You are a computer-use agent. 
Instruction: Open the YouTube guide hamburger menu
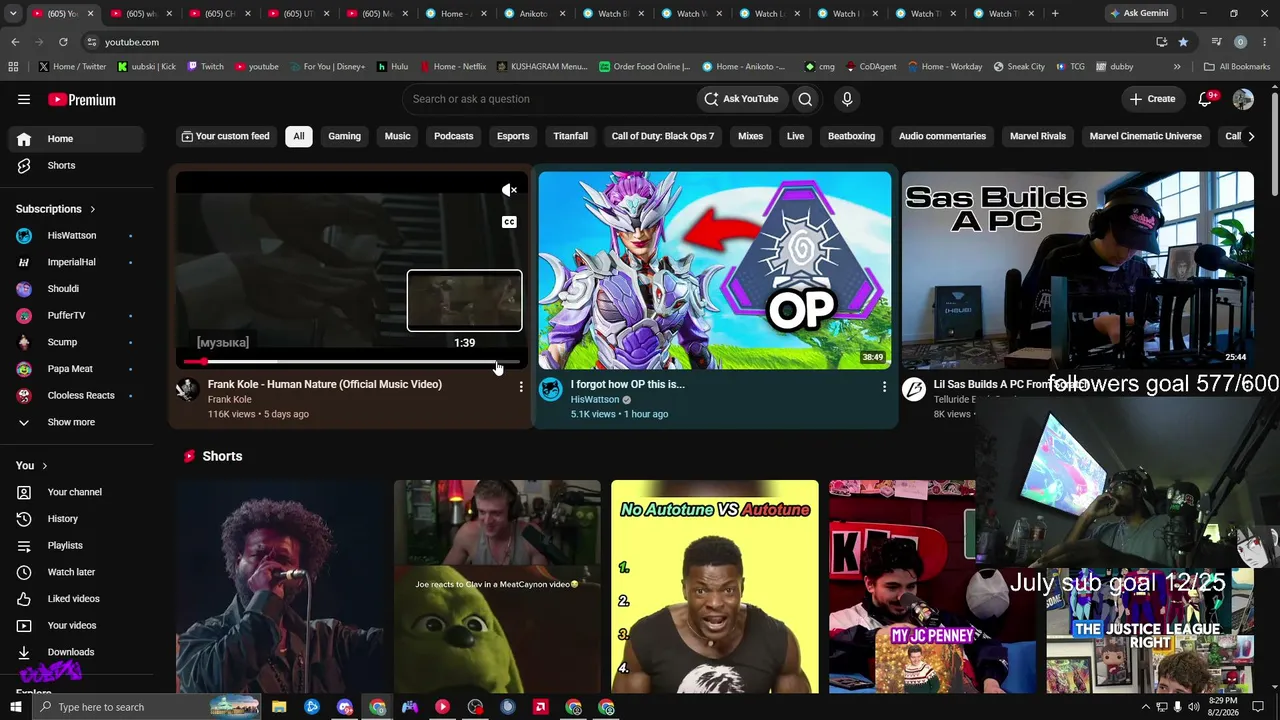click(24, 99)
